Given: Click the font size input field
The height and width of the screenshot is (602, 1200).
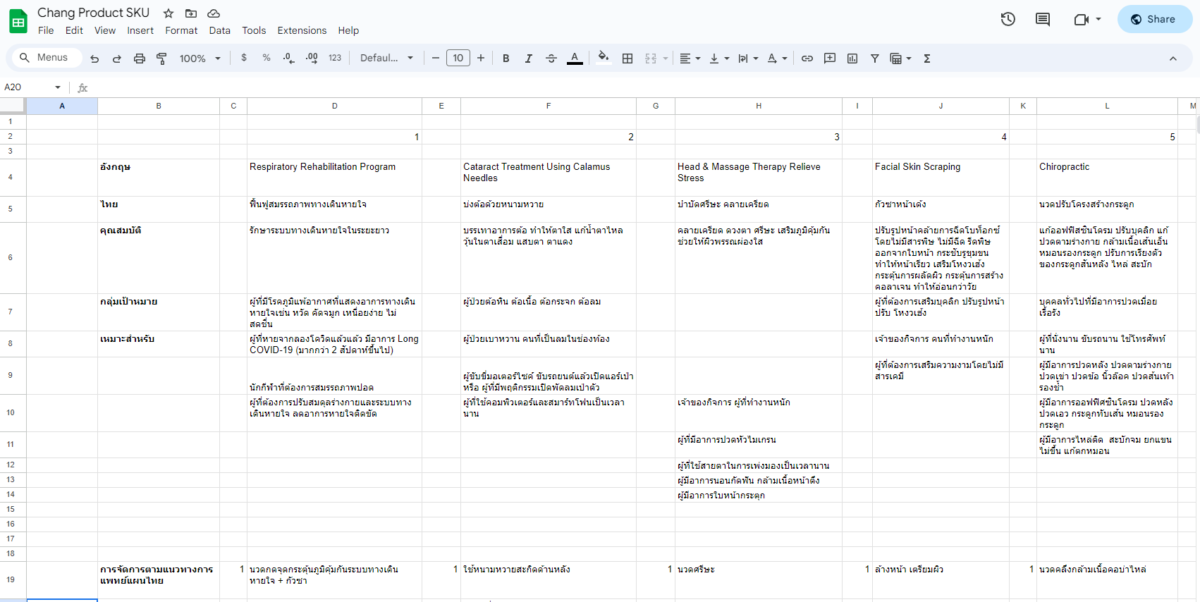Looking at the screenshot, I should coord(458,58).
